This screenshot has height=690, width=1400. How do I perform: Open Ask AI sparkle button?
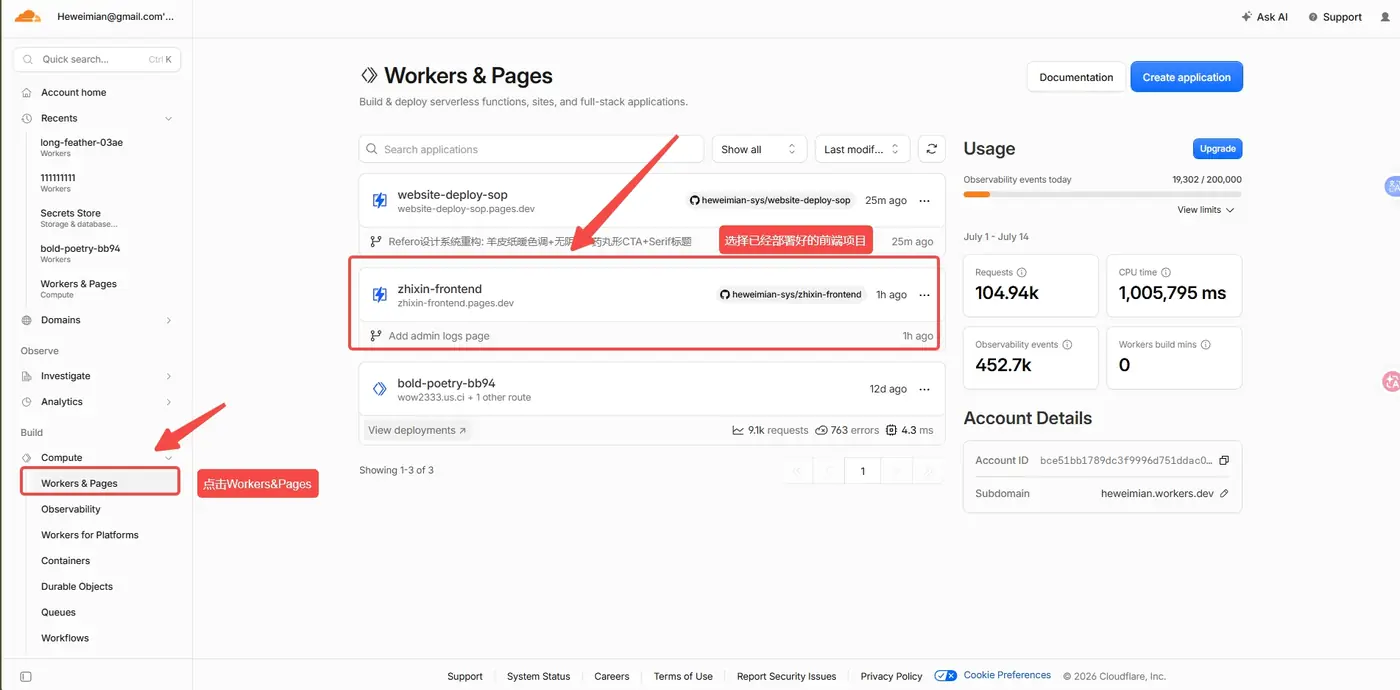[x=1264, y=17]
